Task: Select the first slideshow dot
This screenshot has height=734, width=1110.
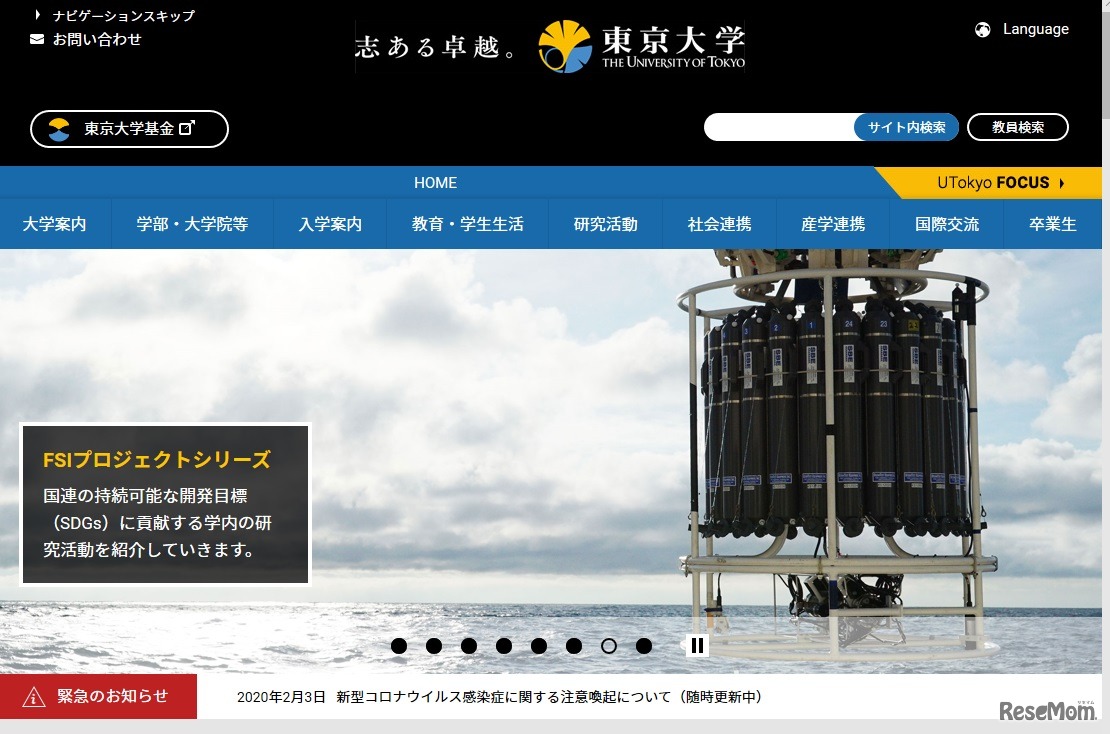Action: [x=399, y=646]
